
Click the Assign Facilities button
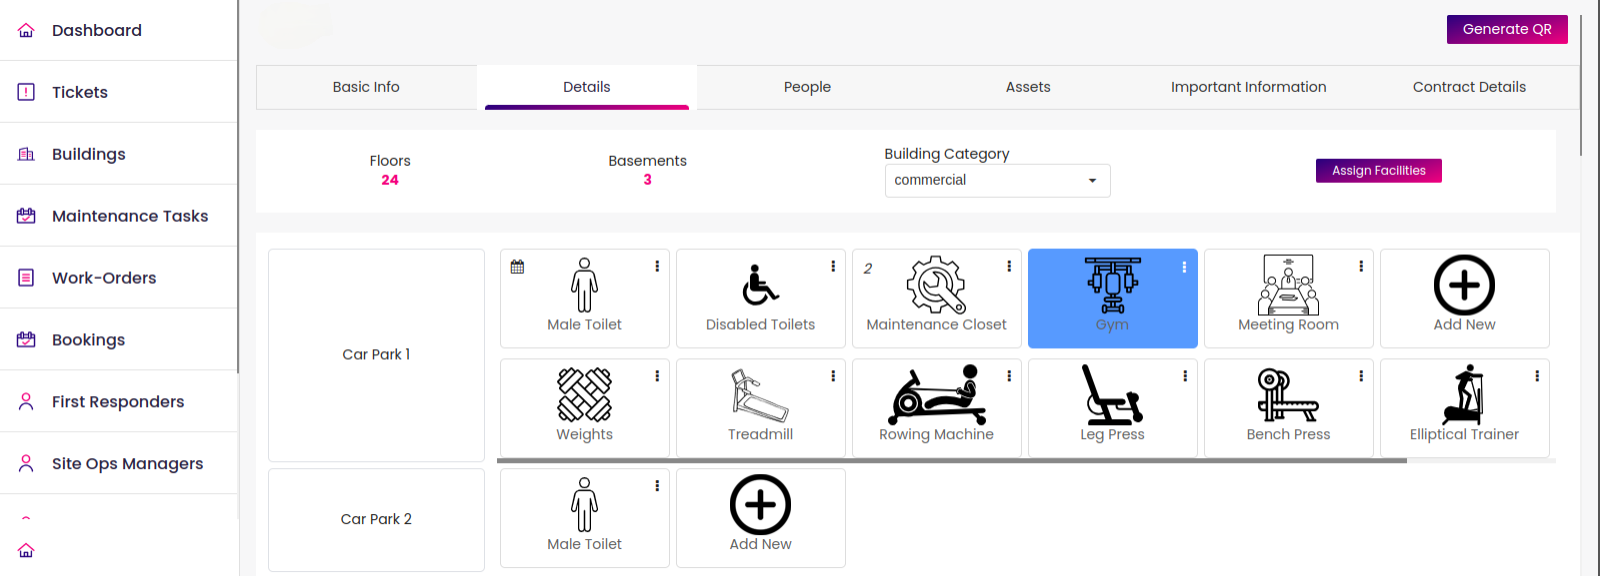tap(1378, 171)
